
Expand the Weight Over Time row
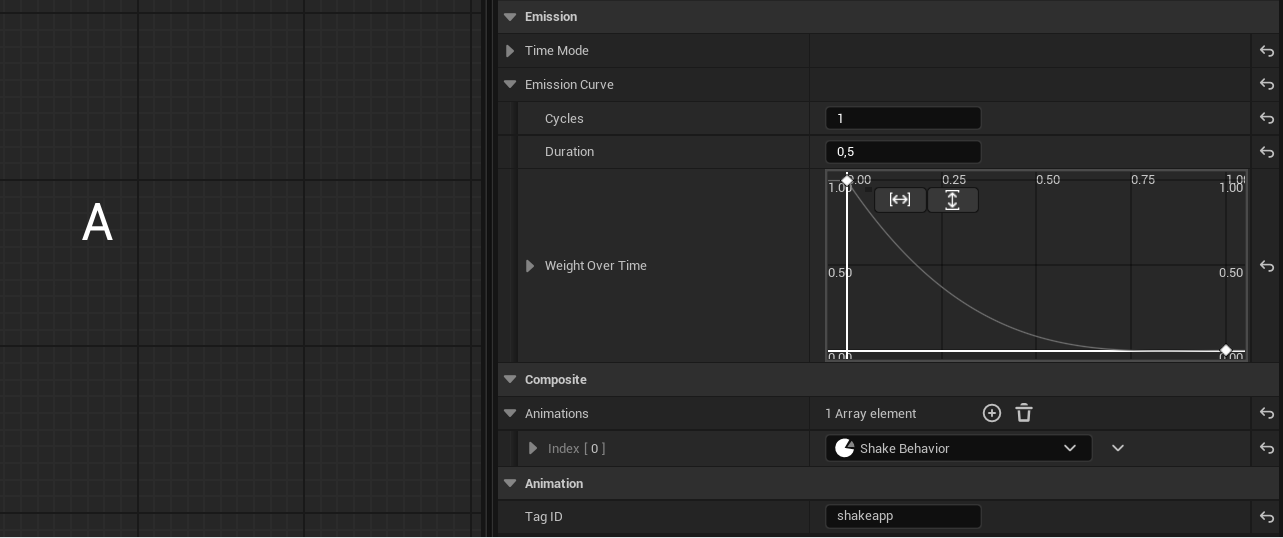(530, 266)
